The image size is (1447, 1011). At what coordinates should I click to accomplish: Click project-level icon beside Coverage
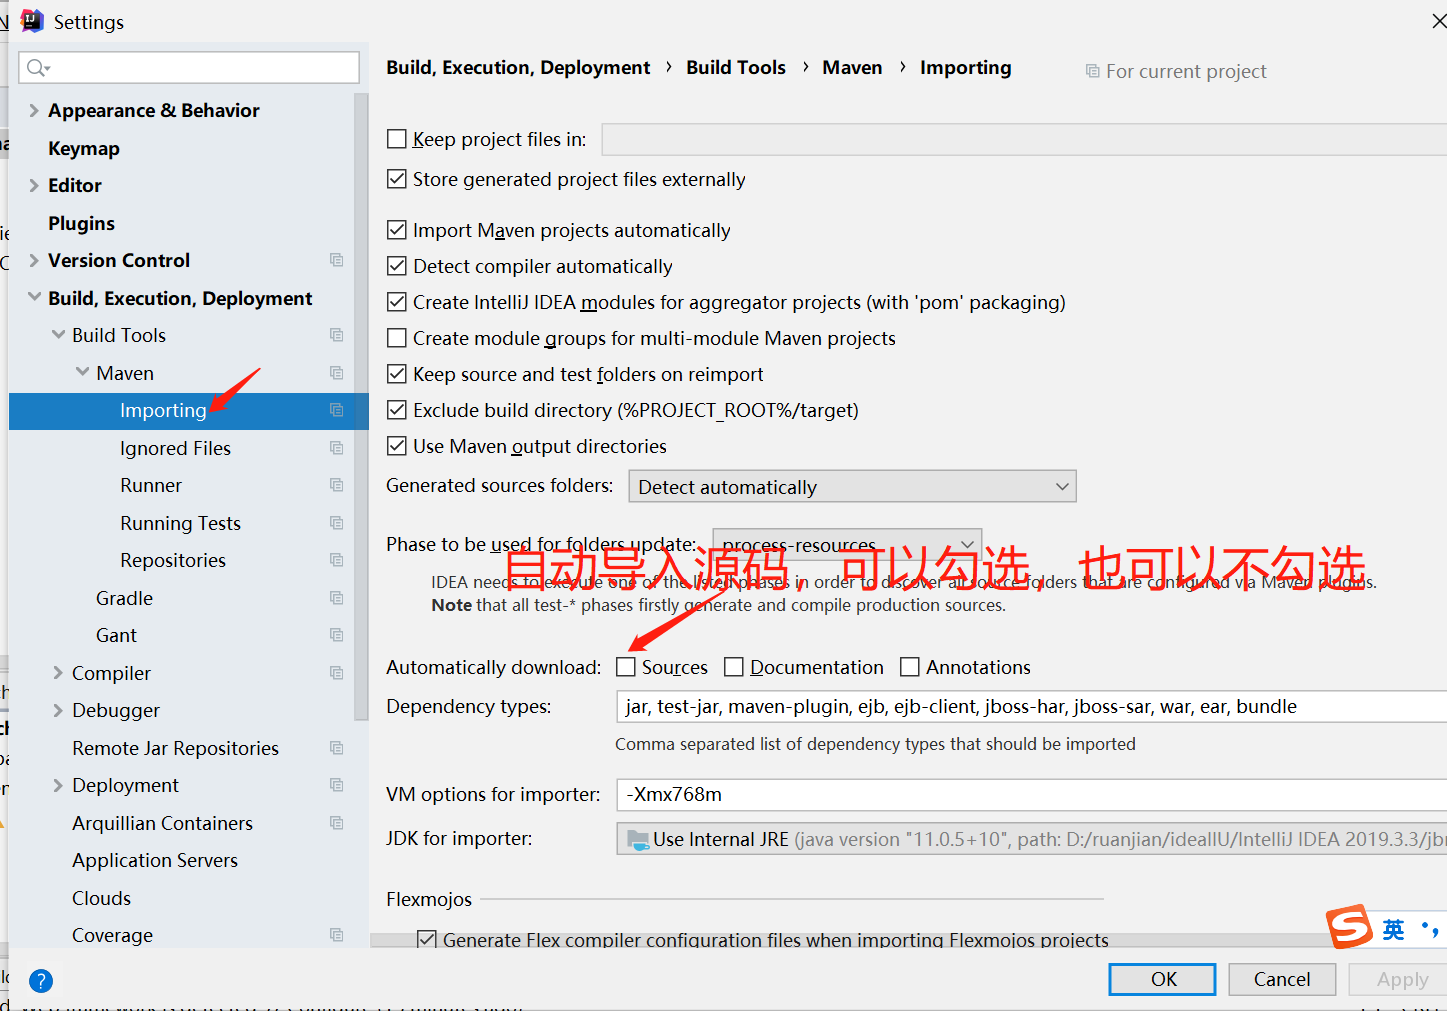click(336, 935)
